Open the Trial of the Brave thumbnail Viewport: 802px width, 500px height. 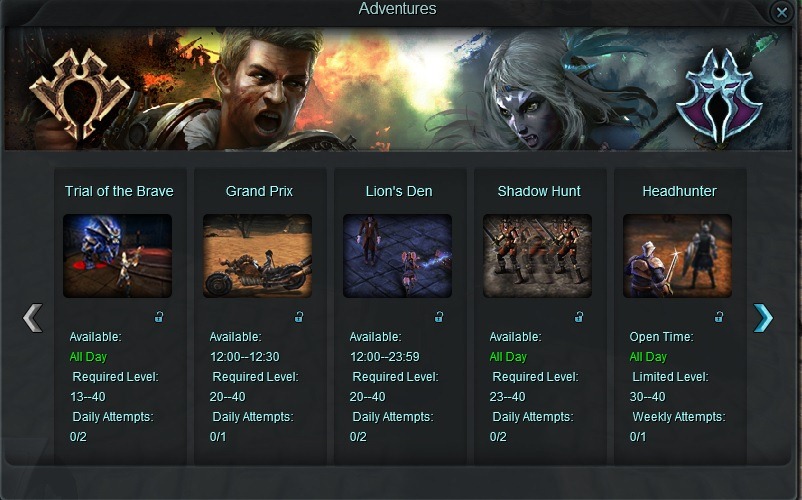118,256
